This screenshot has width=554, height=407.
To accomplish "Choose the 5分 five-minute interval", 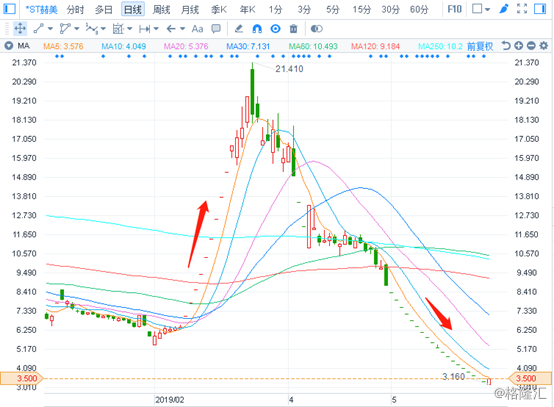I will click(x=332, y=10).
